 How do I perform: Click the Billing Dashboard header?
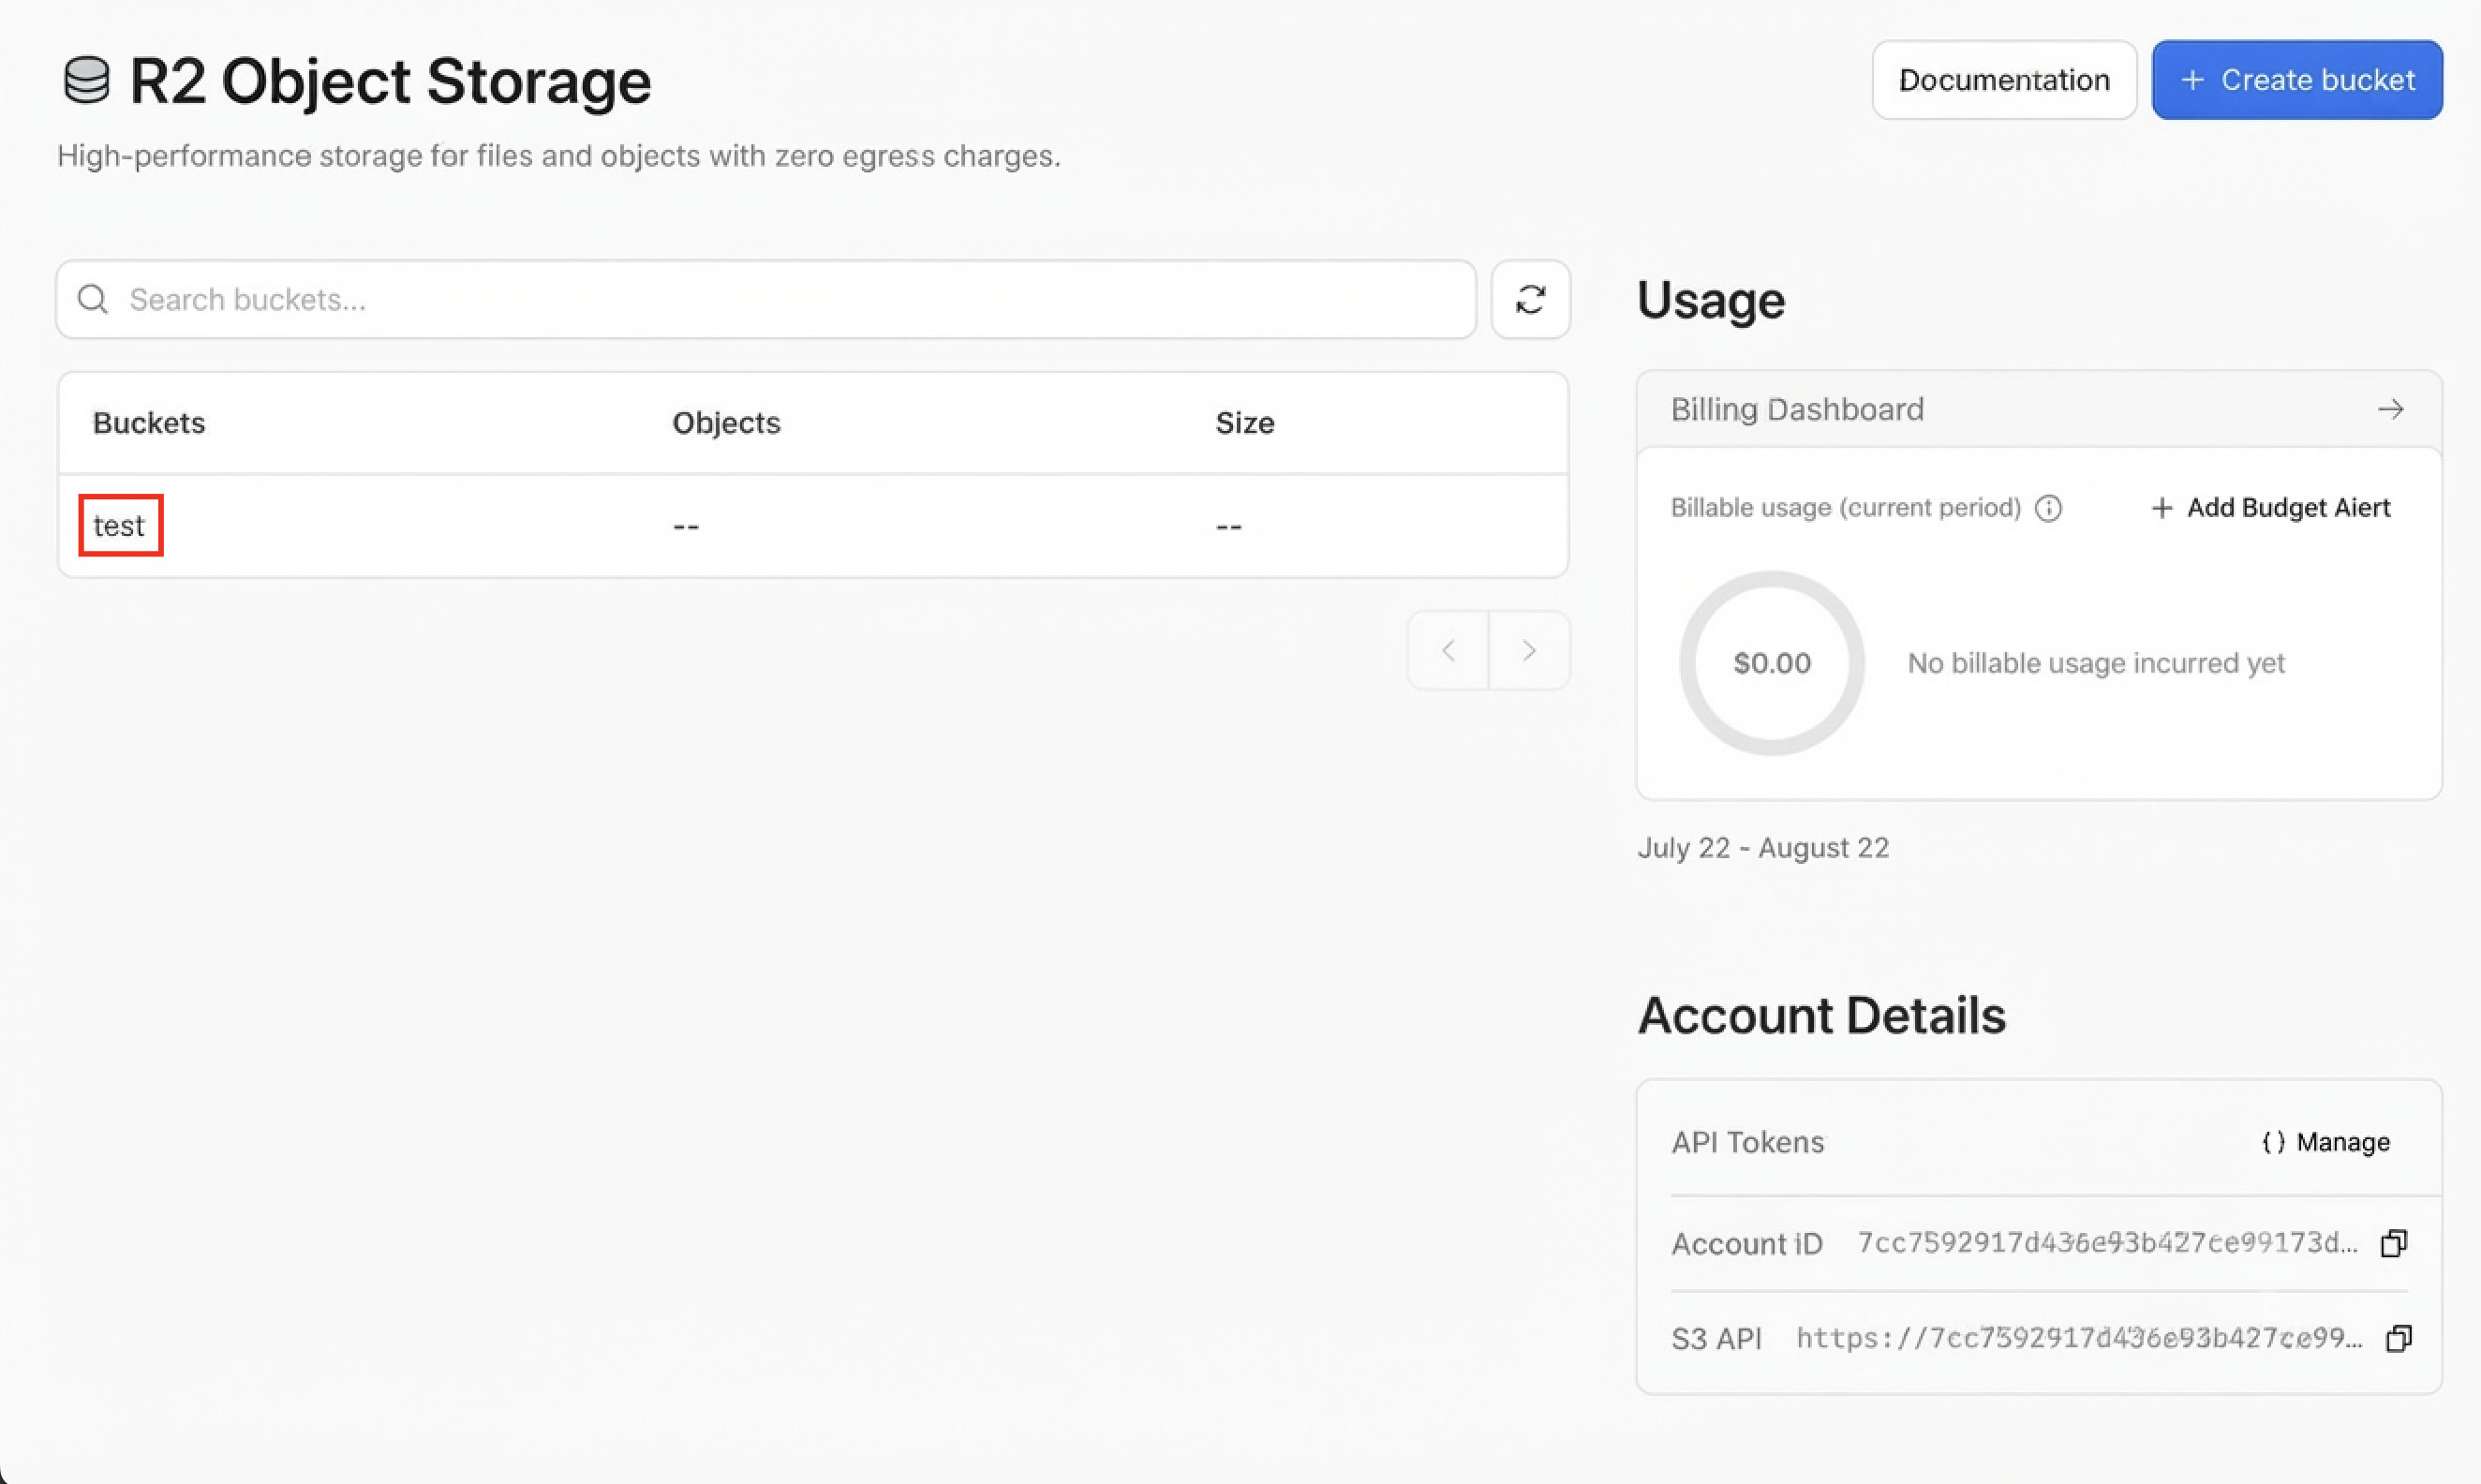pos(2039,409)
